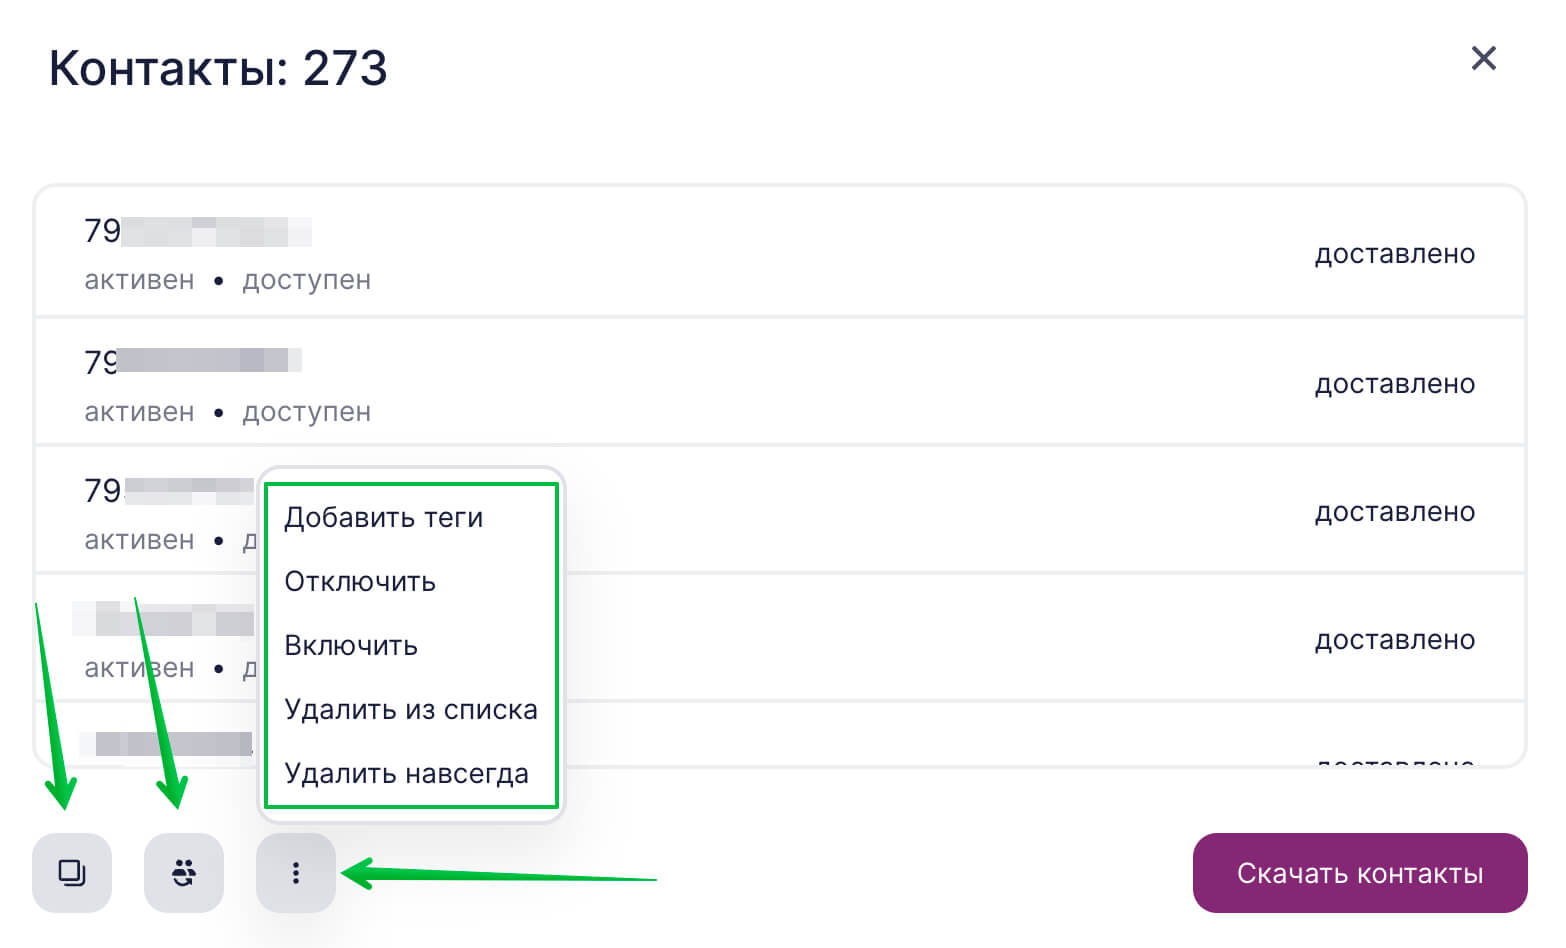
Task: Choose 'Отключить' in the actions menu
Action: pyautogui.click(x=360, y=582)
